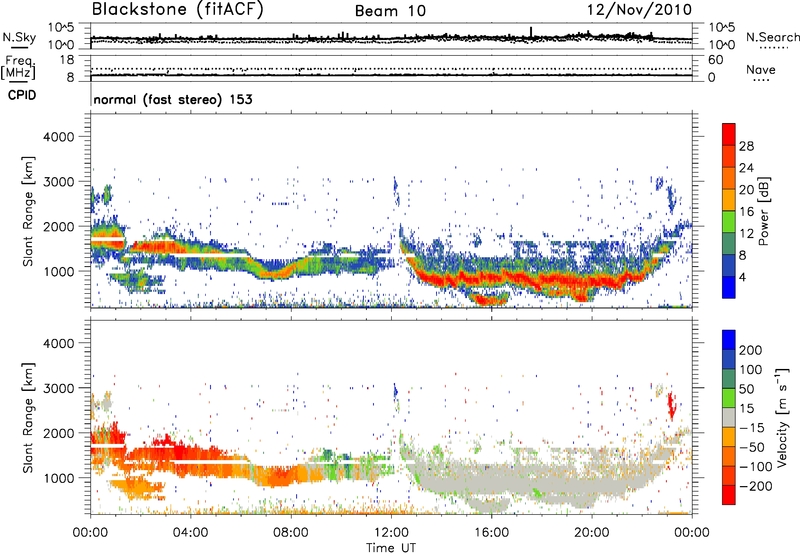Click the '15' tick on the Velocity scale
This screenshot has width=800, height=554.
coord(746,408)
